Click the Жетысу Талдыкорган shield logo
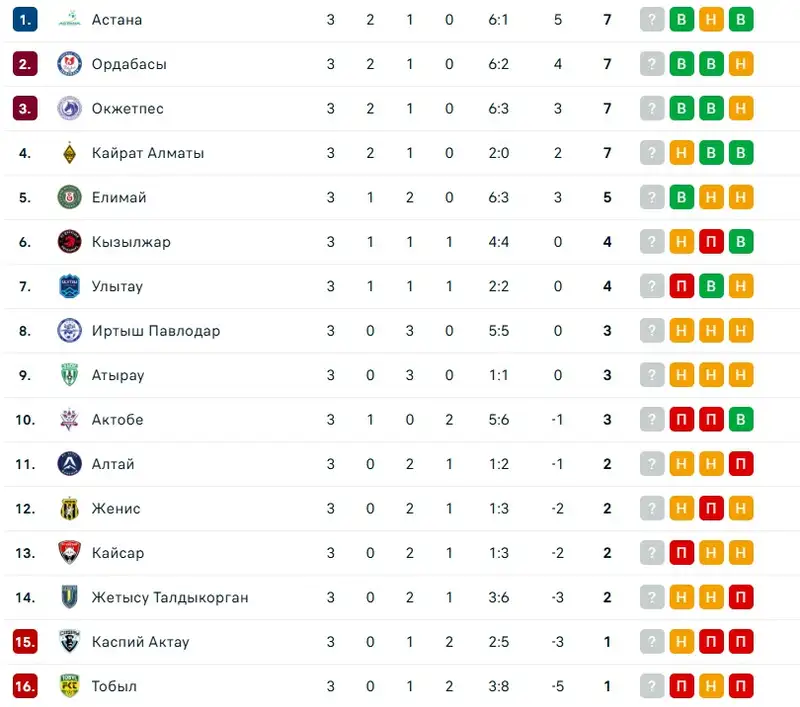 [69, 597]
